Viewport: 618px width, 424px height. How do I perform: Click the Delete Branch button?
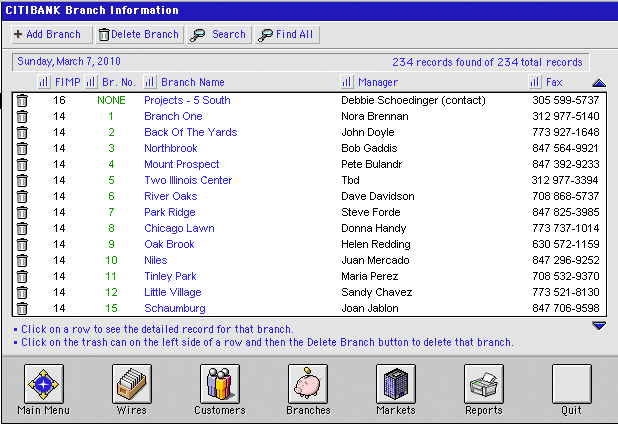pos(139,35)
